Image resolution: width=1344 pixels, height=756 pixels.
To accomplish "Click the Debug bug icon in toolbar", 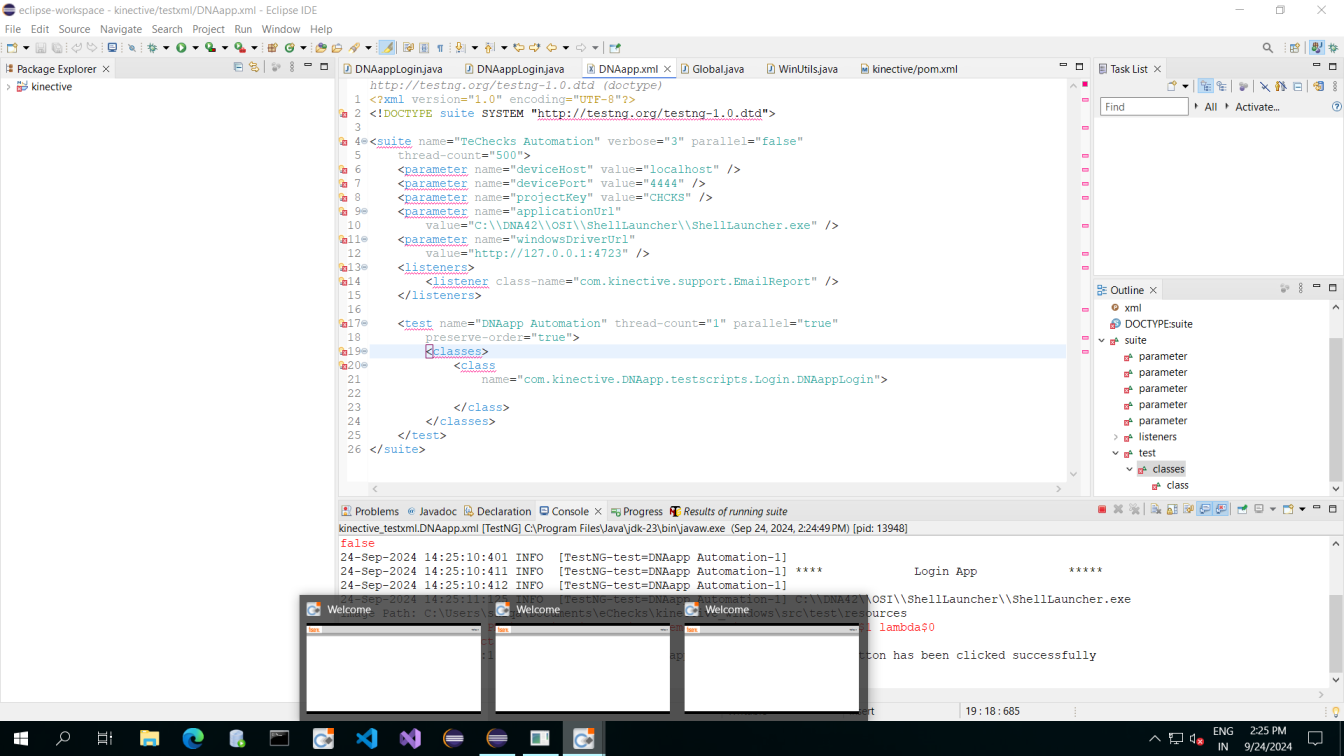I will click(153, 47).
